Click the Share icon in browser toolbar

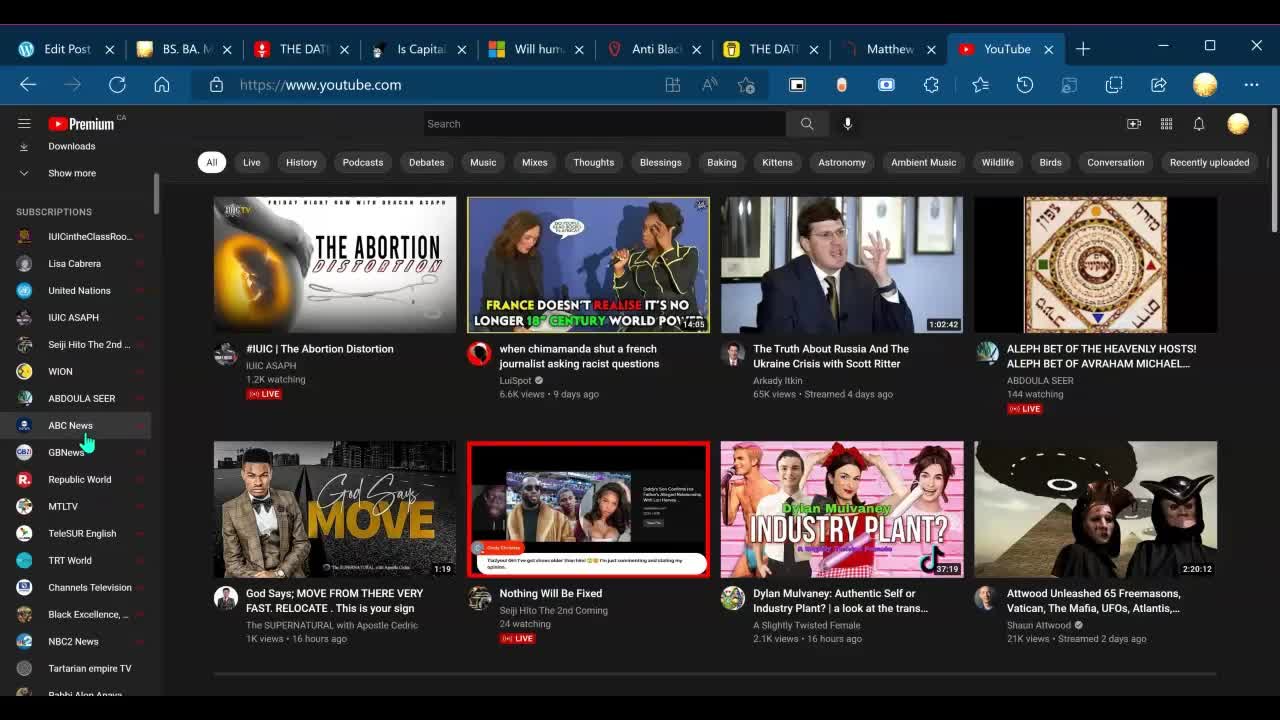click(x=1159, y=85)
